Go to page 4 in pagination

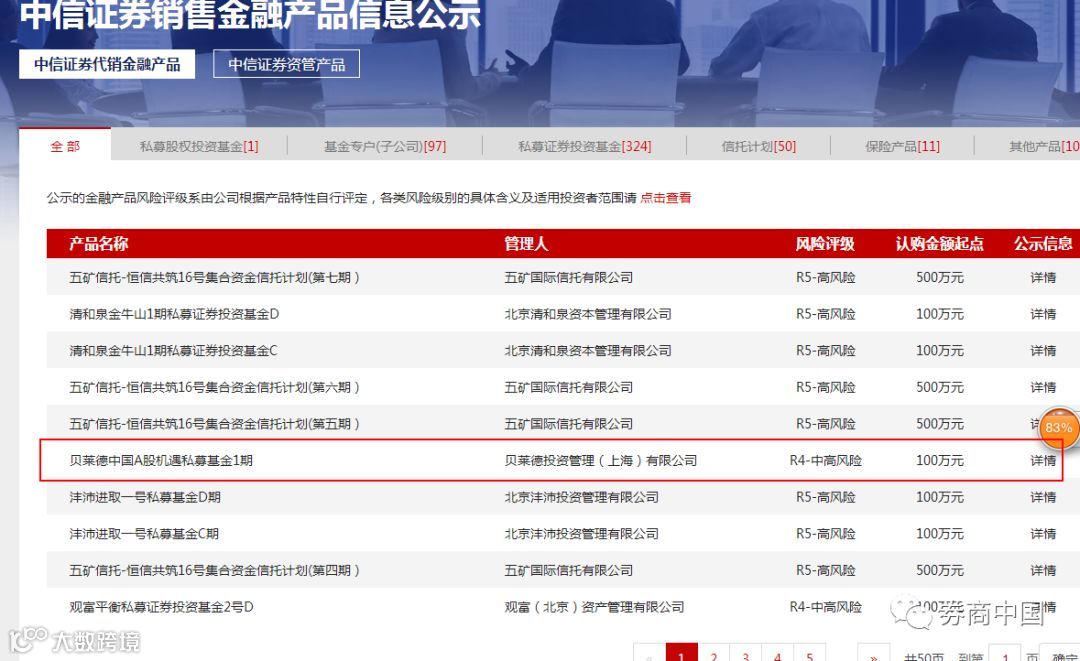[x=778, y=653]
